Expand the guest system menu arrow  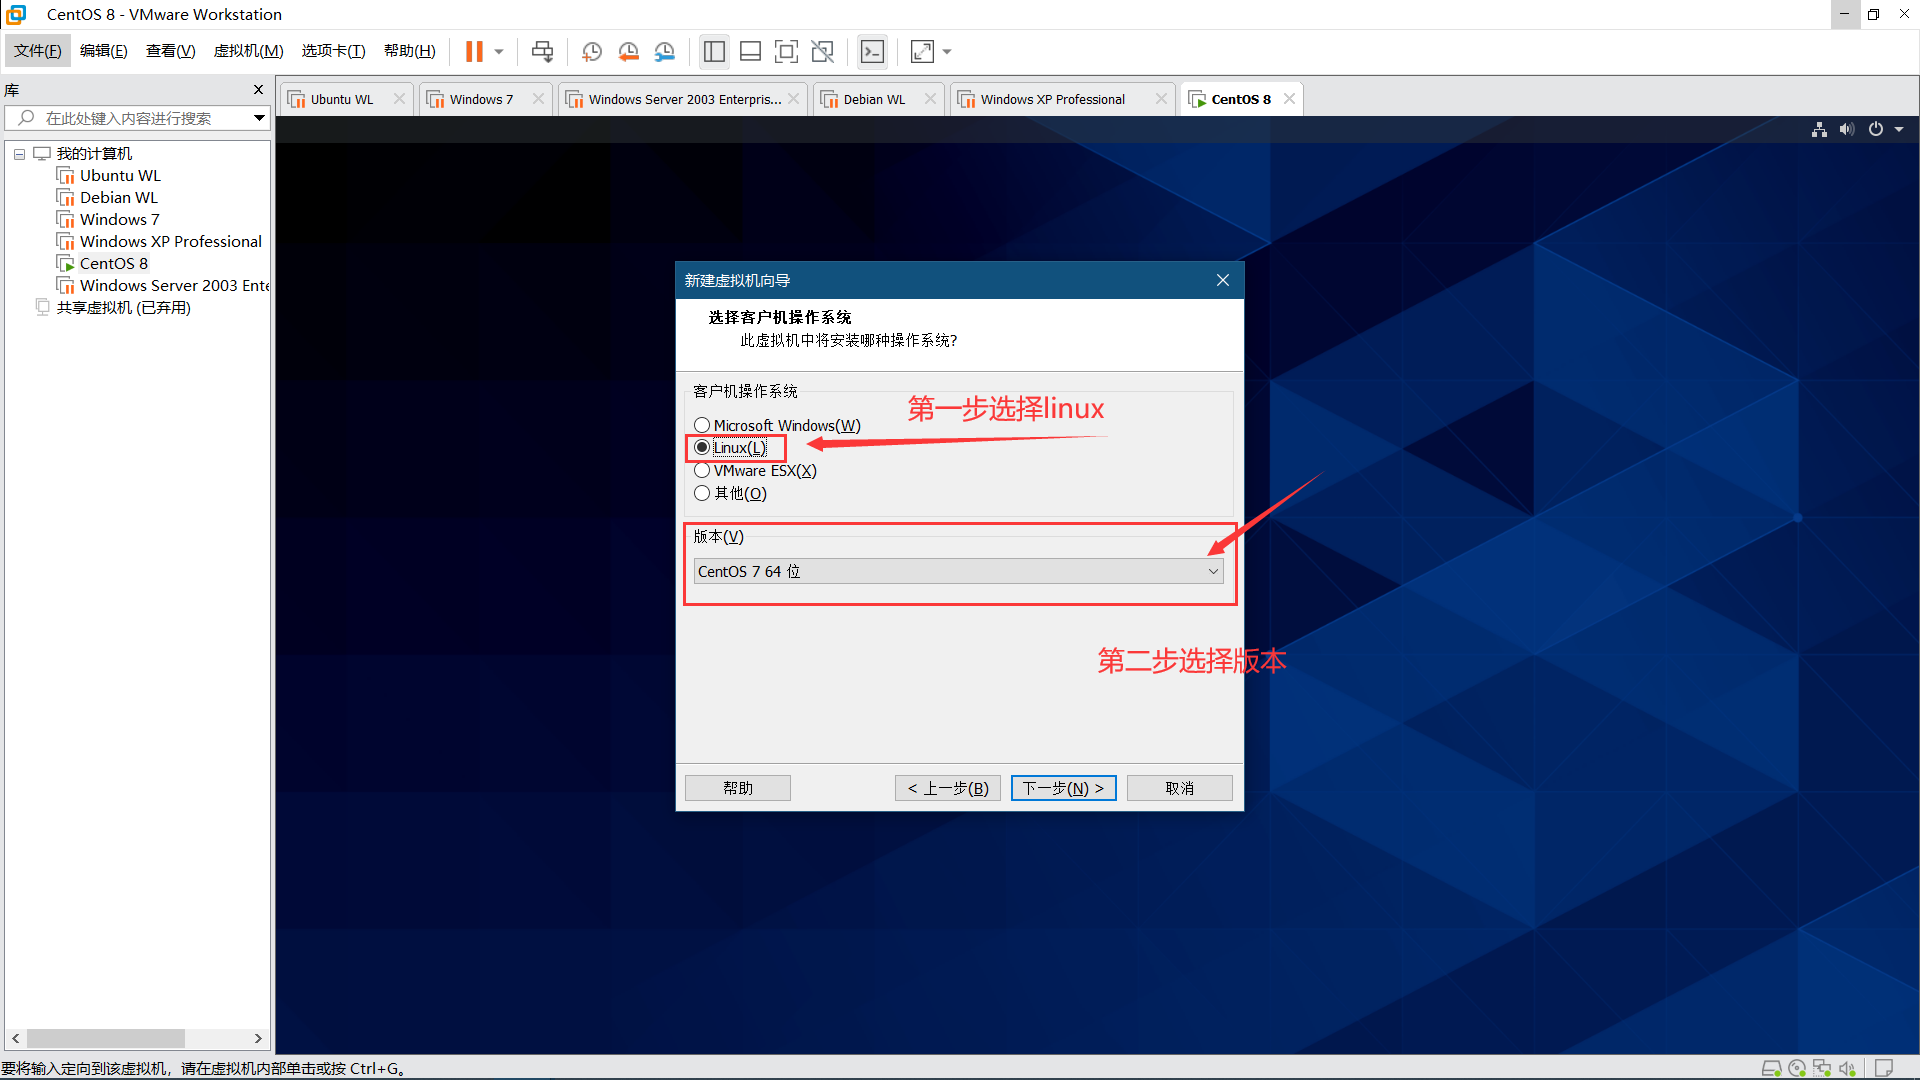[x=1899, y=129]
